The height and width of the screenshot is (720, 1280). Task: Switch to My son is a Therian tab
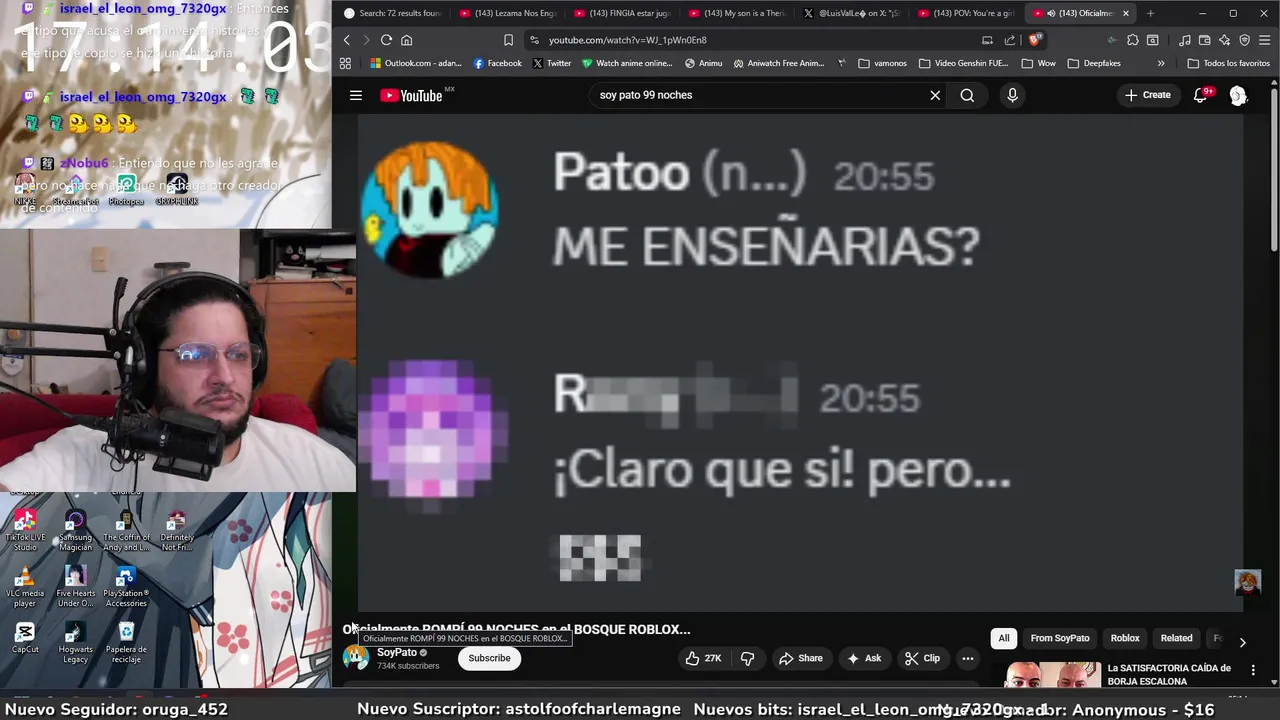coord(736,13)
